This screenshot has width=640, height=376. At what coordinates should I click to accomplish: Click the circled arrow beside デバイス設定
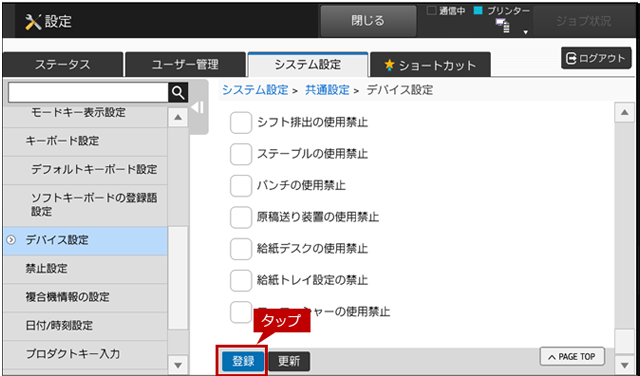point(11,240)
